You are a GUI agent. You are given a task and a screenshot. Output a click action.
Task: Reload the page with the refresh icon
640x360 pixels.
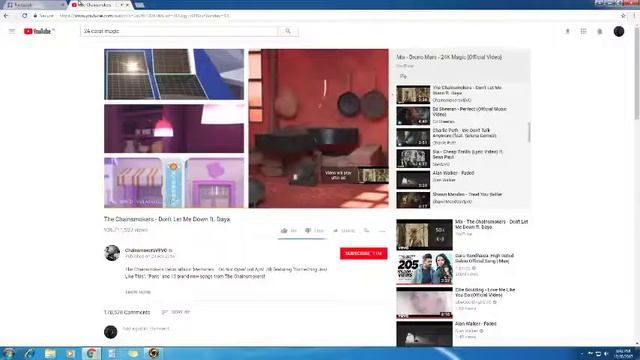(x=24, y=16)
